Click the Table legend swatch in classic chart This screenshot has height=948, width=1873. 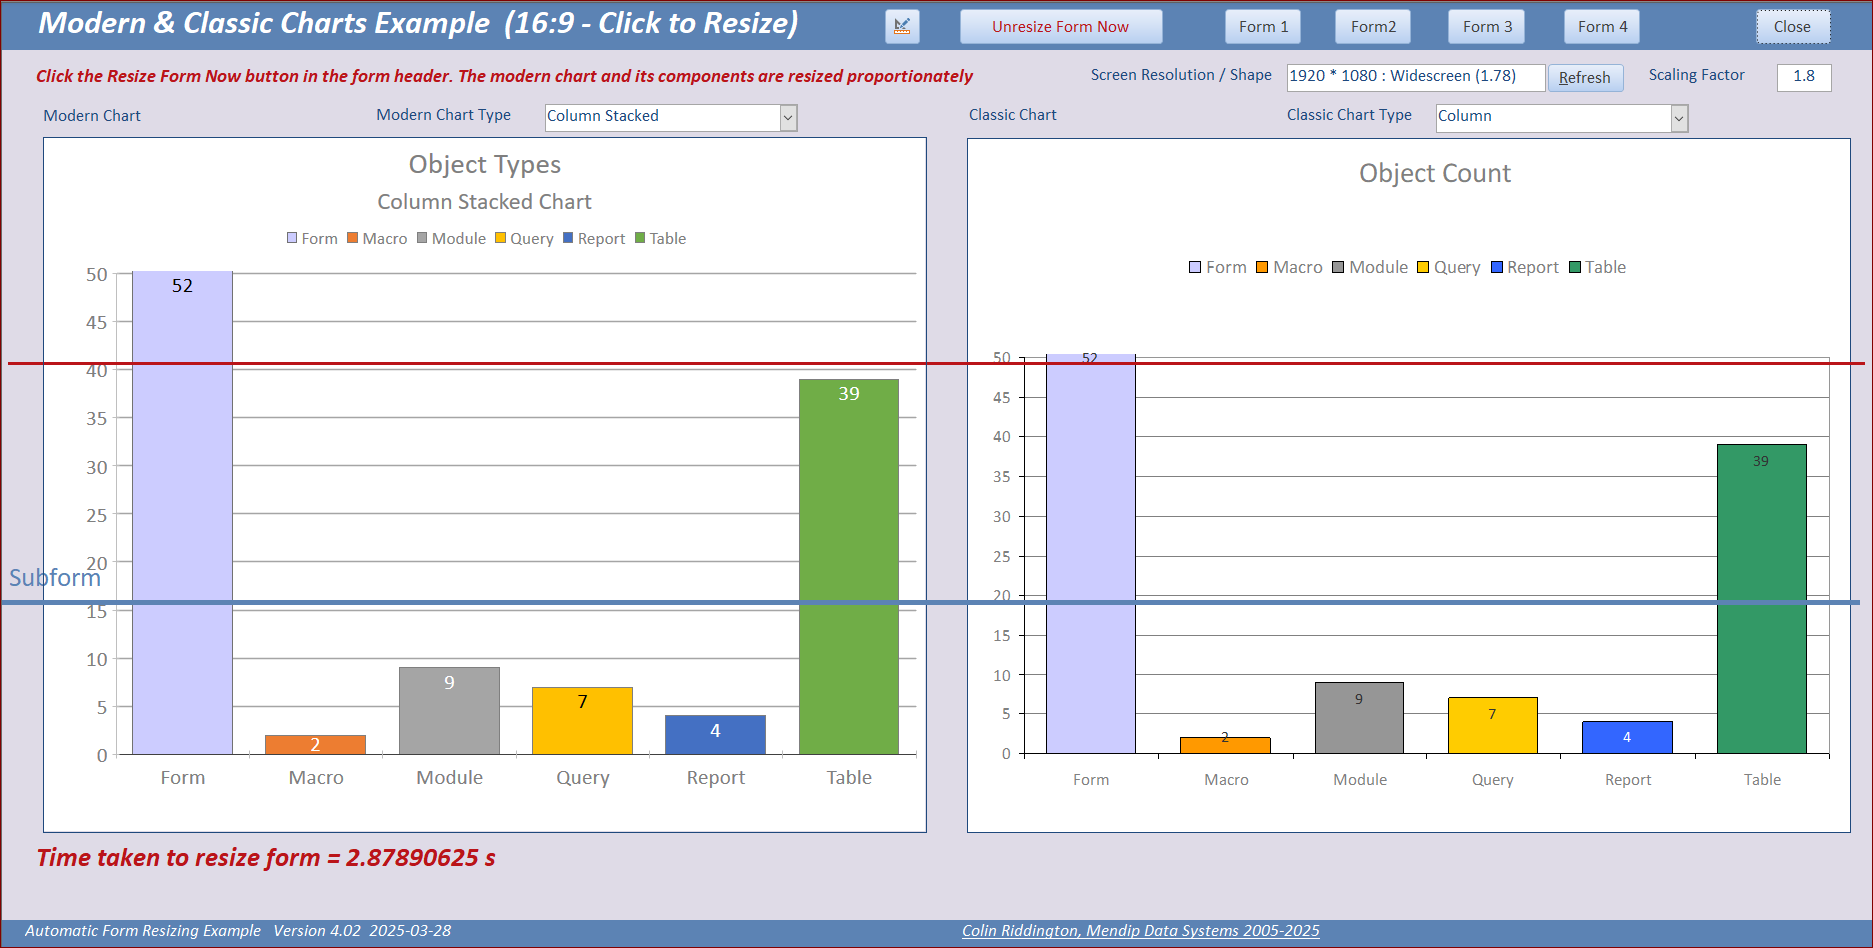click(x=1575, y=267)
